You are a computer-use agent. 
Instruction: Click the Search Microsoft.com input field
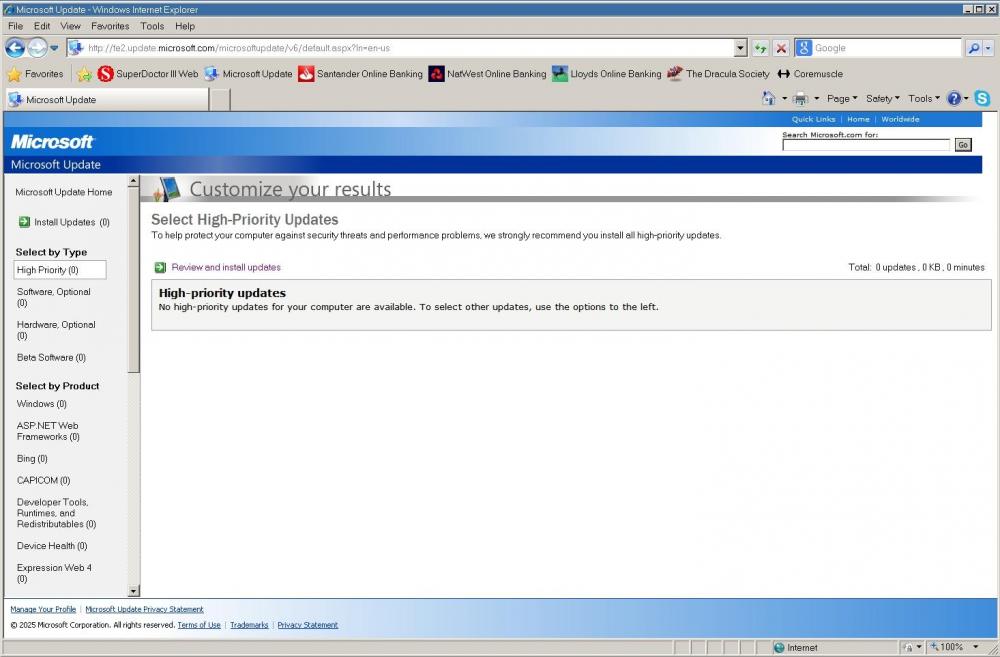[865, 145]
